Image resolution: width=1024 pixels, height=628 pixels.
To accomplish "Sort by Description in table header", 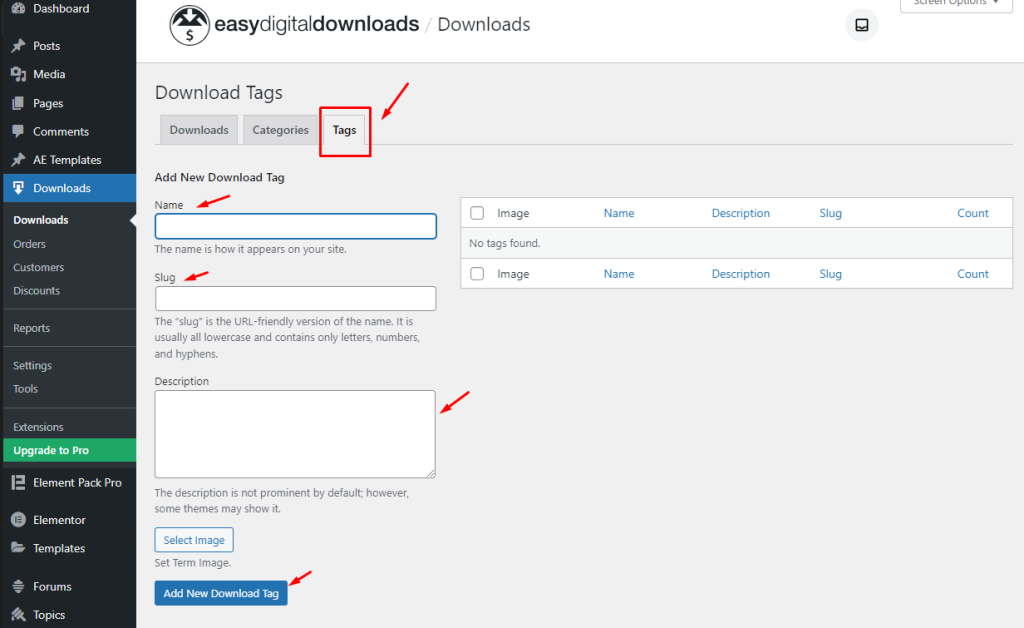I will 741,213.
